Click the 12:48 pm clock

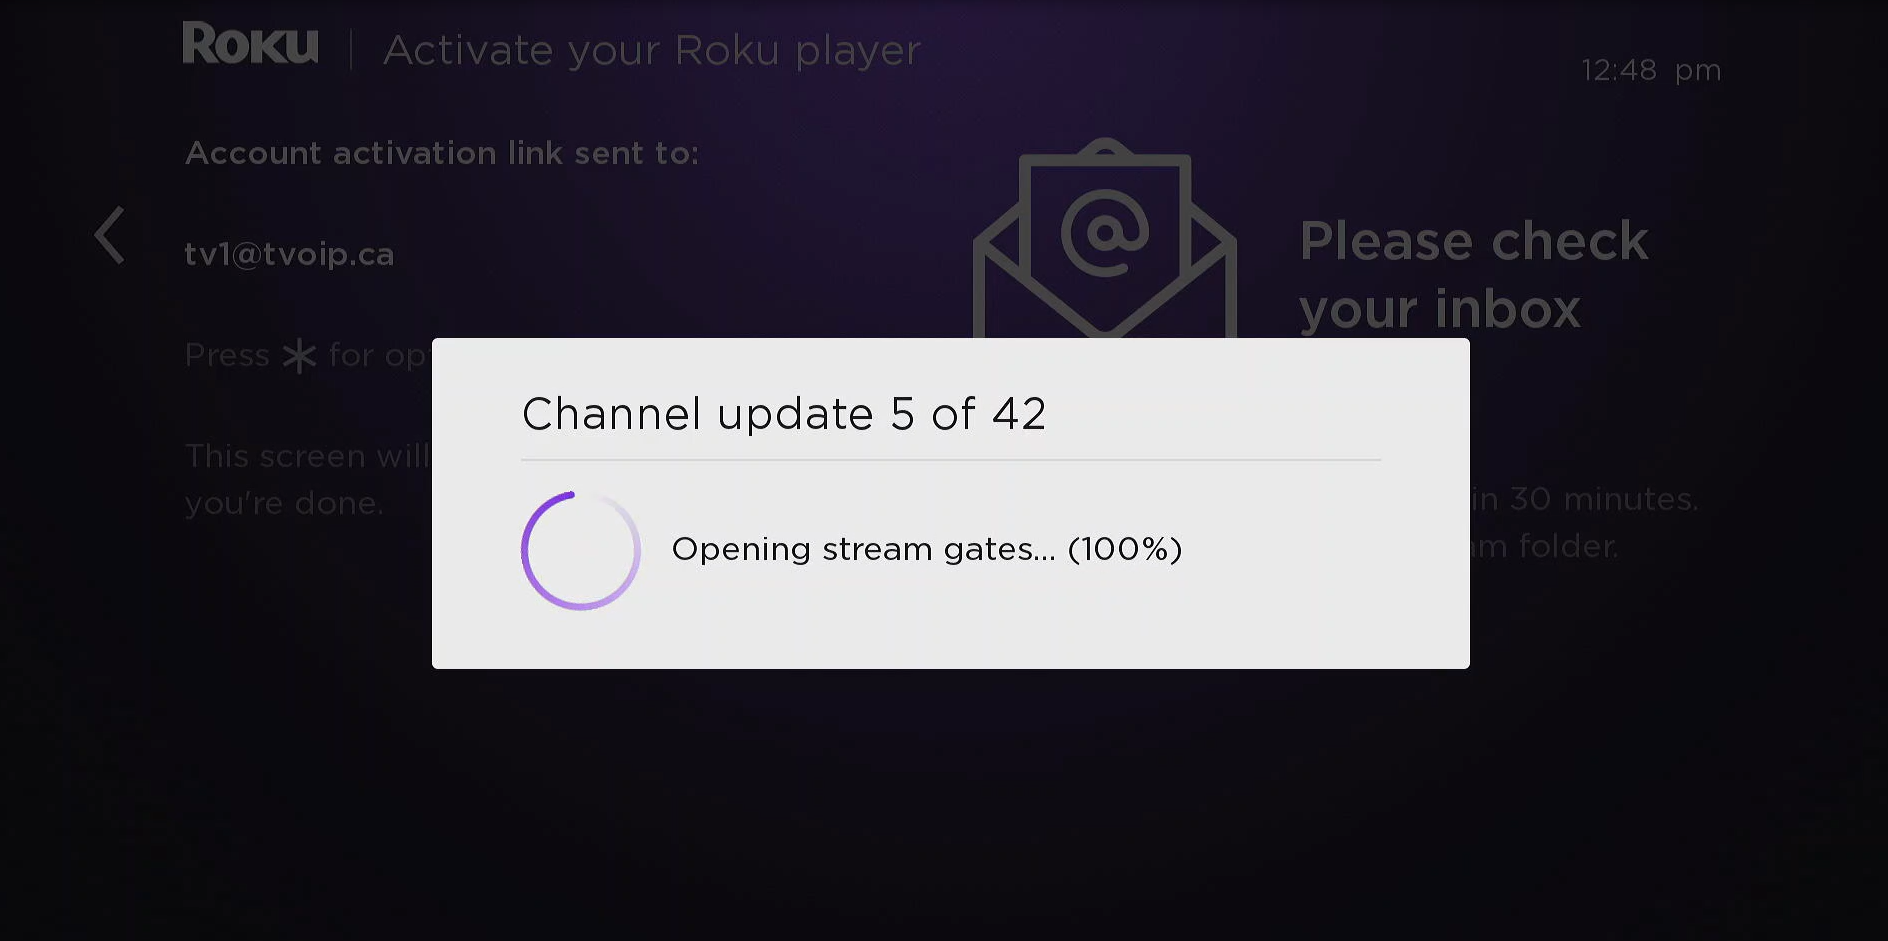(x=1650, y=71)
